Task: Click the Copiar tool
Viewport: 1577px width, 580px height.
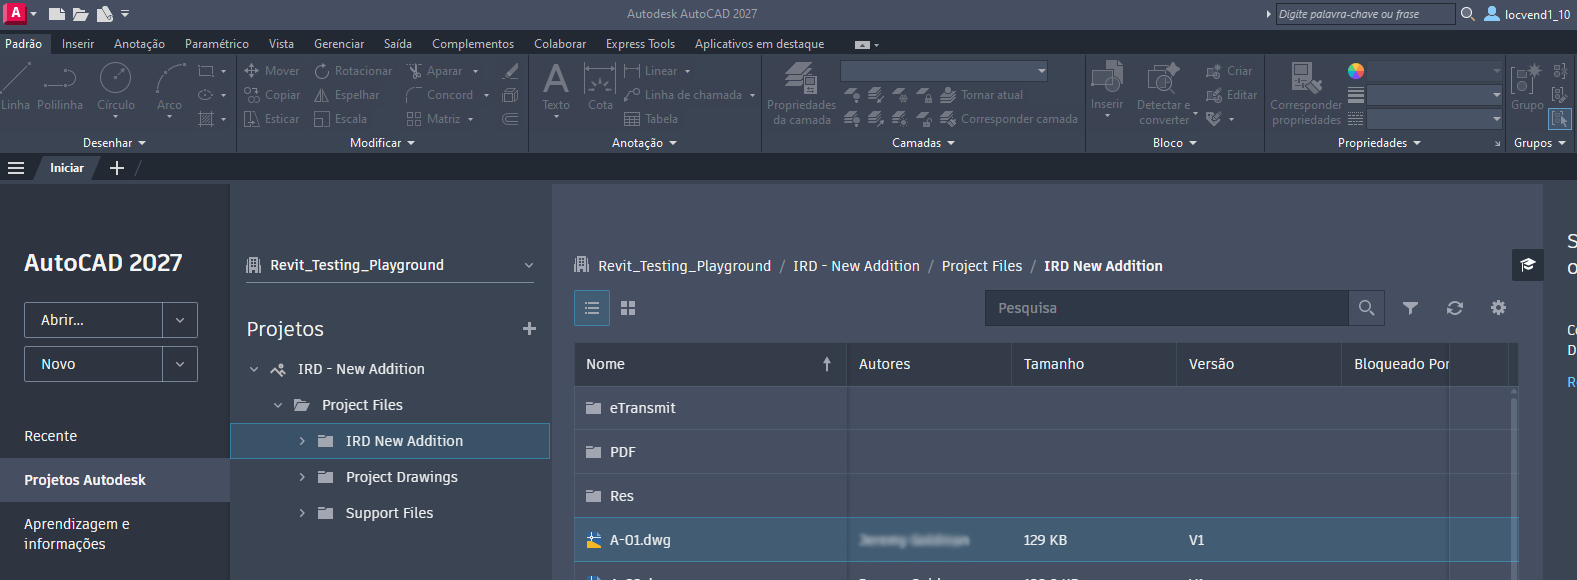Action: [x=272, y=95]
